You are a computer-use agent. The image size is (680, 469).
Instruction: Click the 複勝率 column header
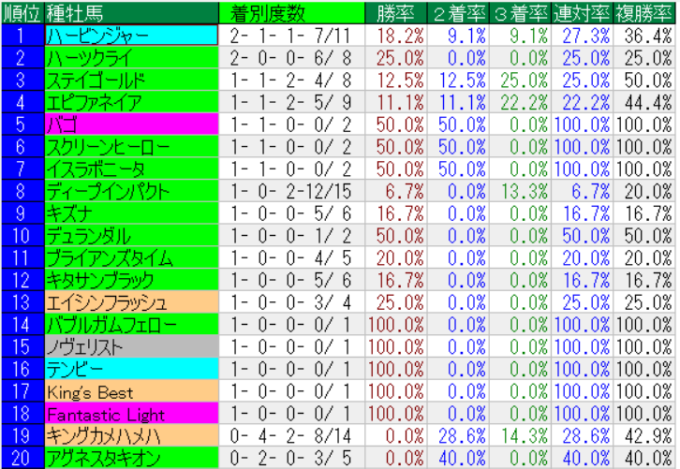642,13
